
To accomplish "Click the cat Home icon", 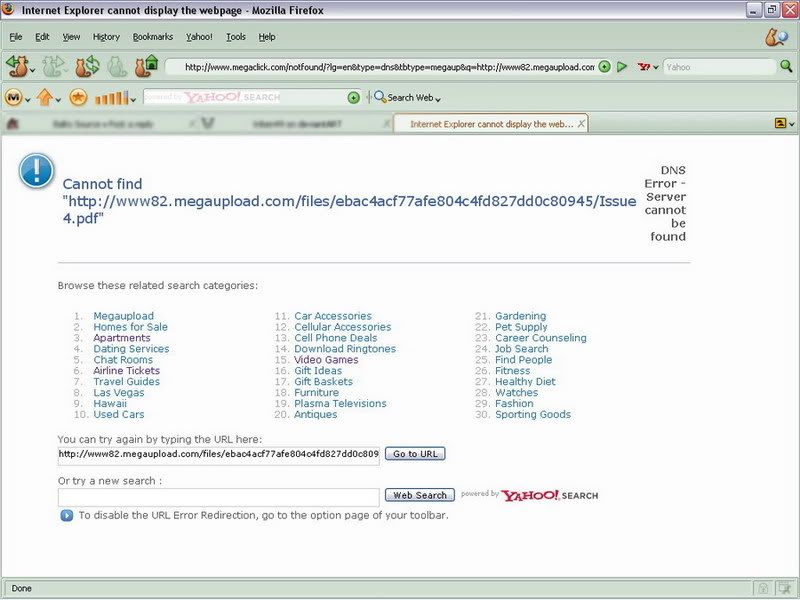I will click(147, 66).
